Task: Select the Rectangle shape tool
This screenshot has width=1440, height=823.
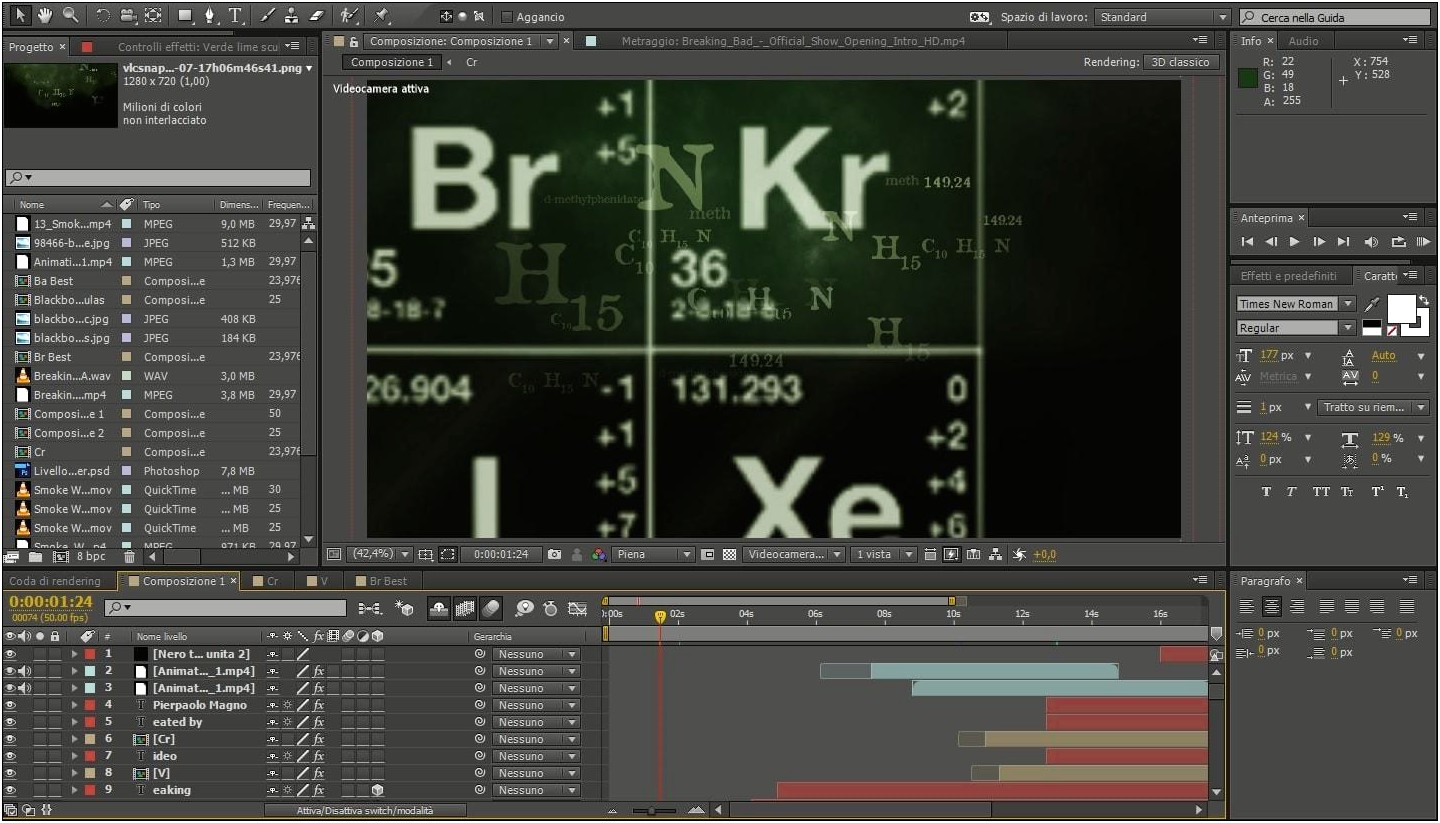Action: [x=186, y=16]
